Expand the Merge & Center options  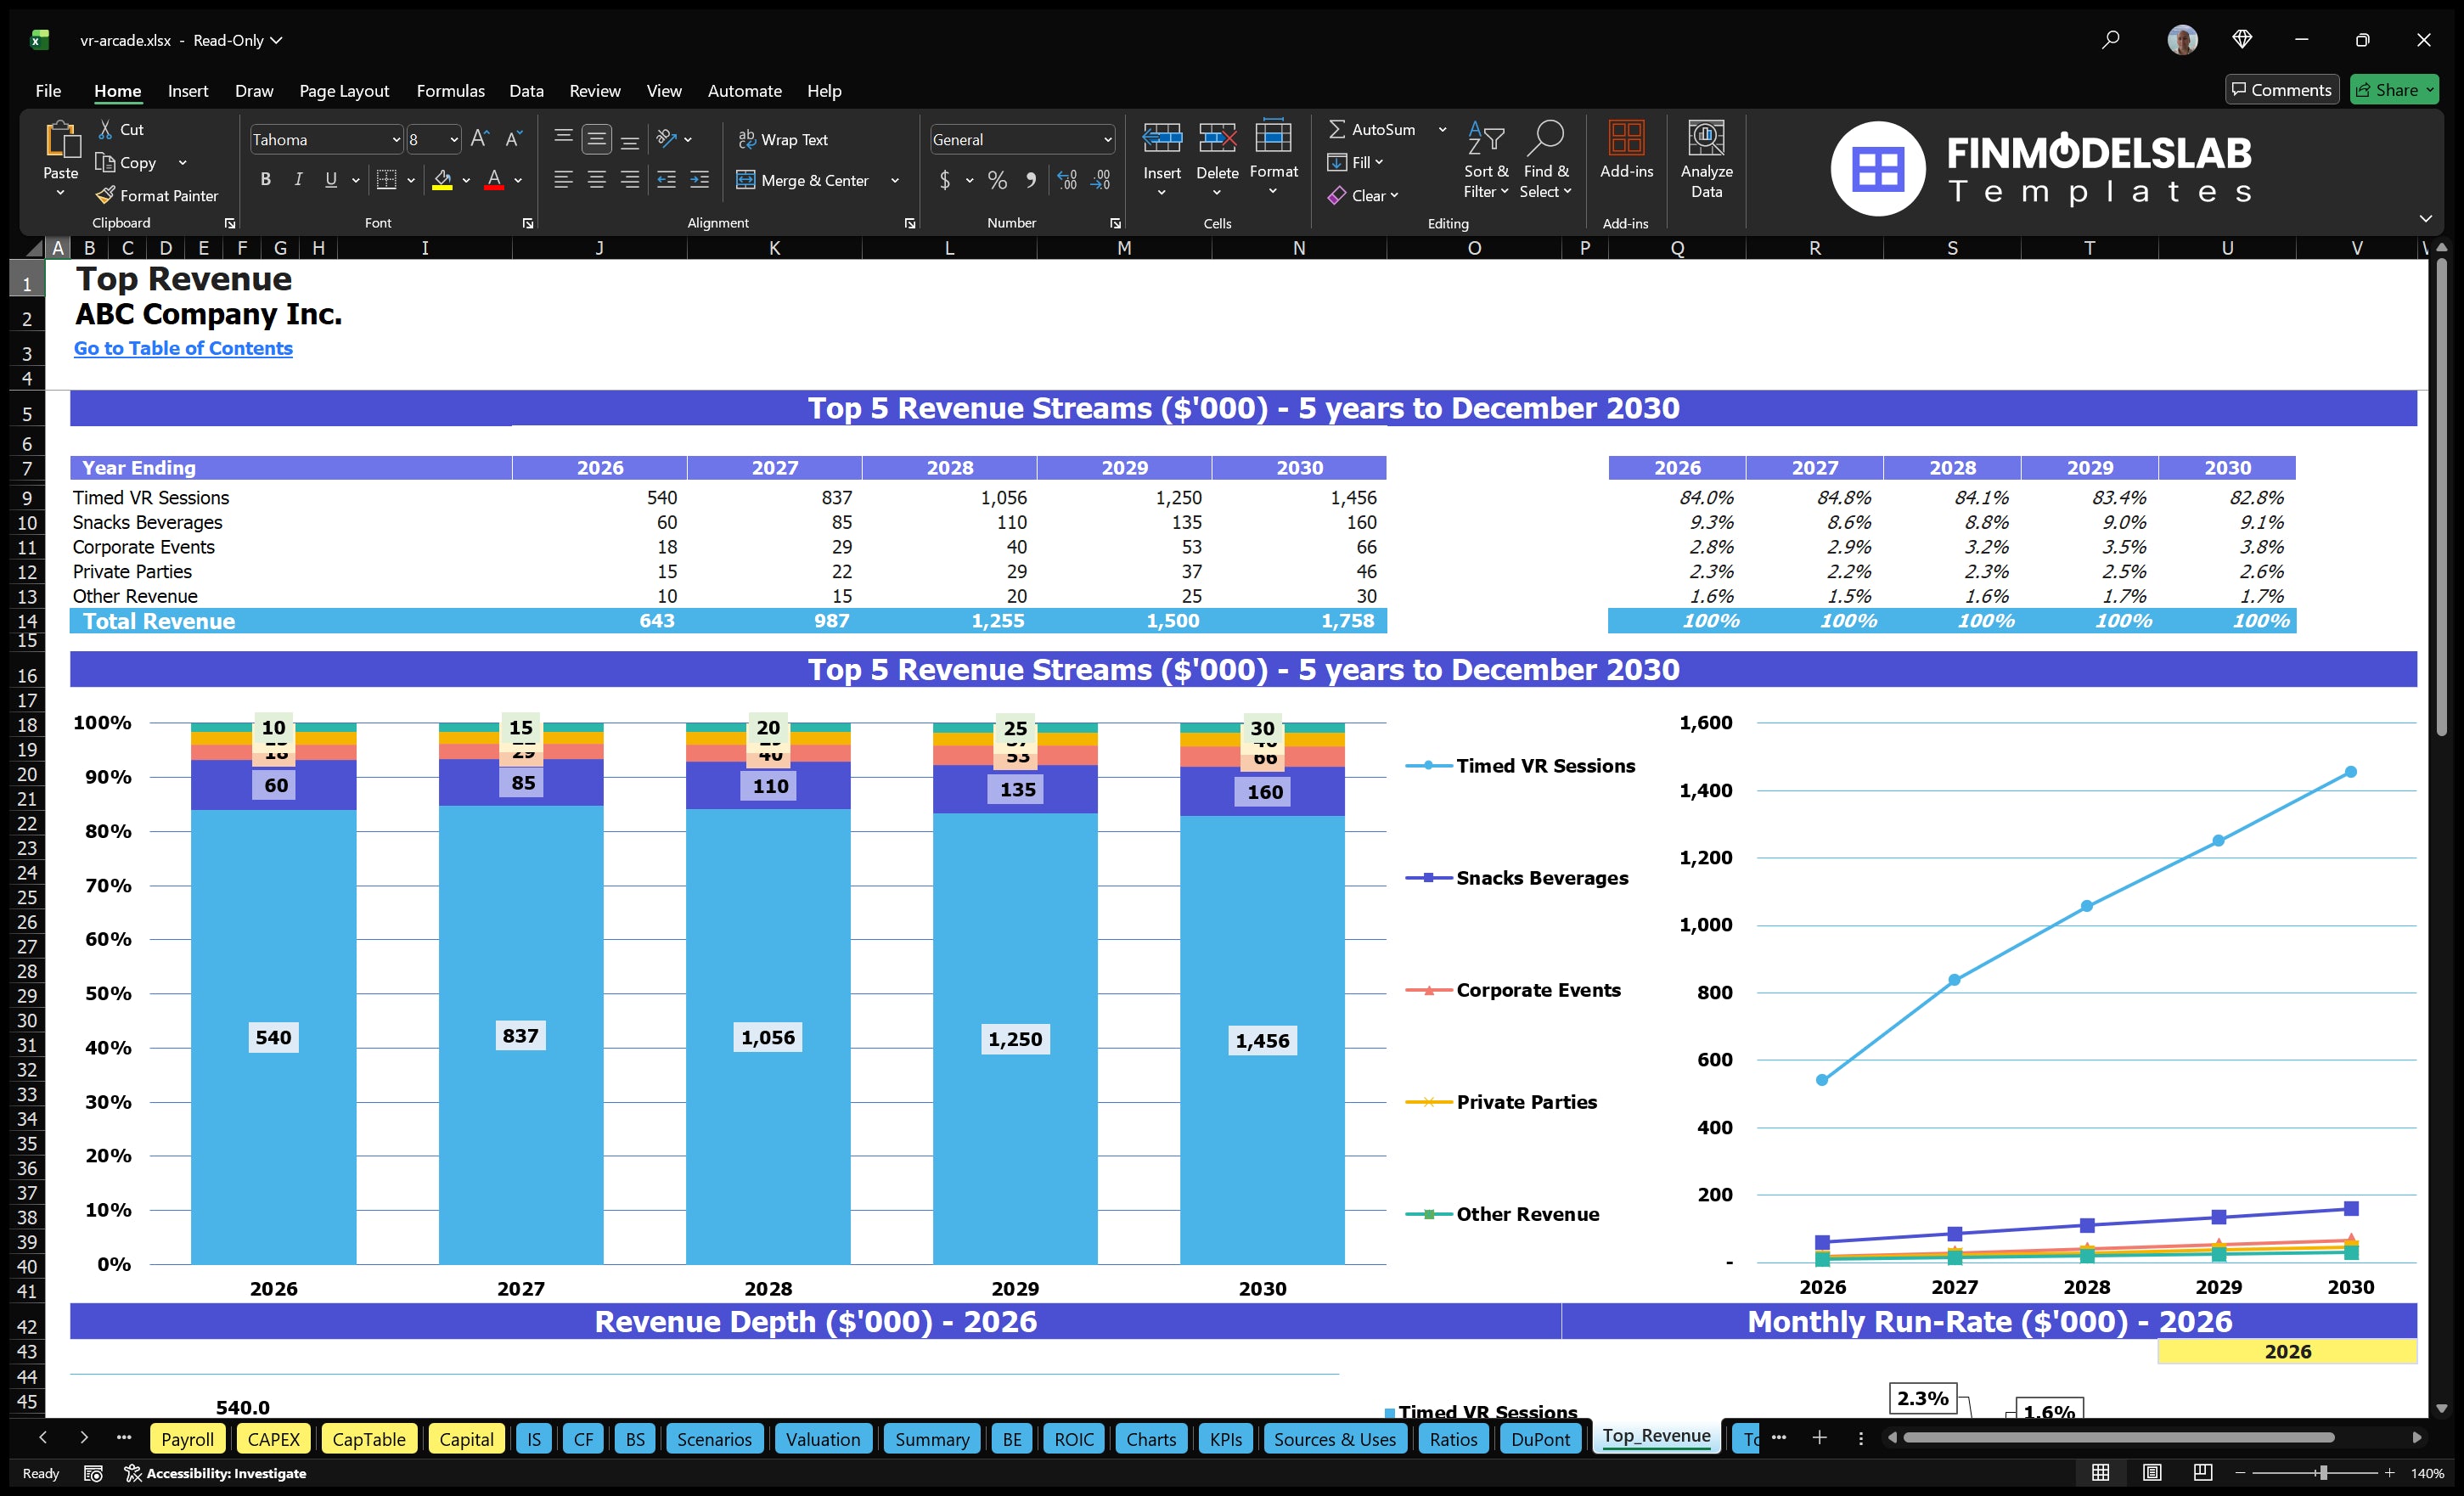click(x=895, y=180)
